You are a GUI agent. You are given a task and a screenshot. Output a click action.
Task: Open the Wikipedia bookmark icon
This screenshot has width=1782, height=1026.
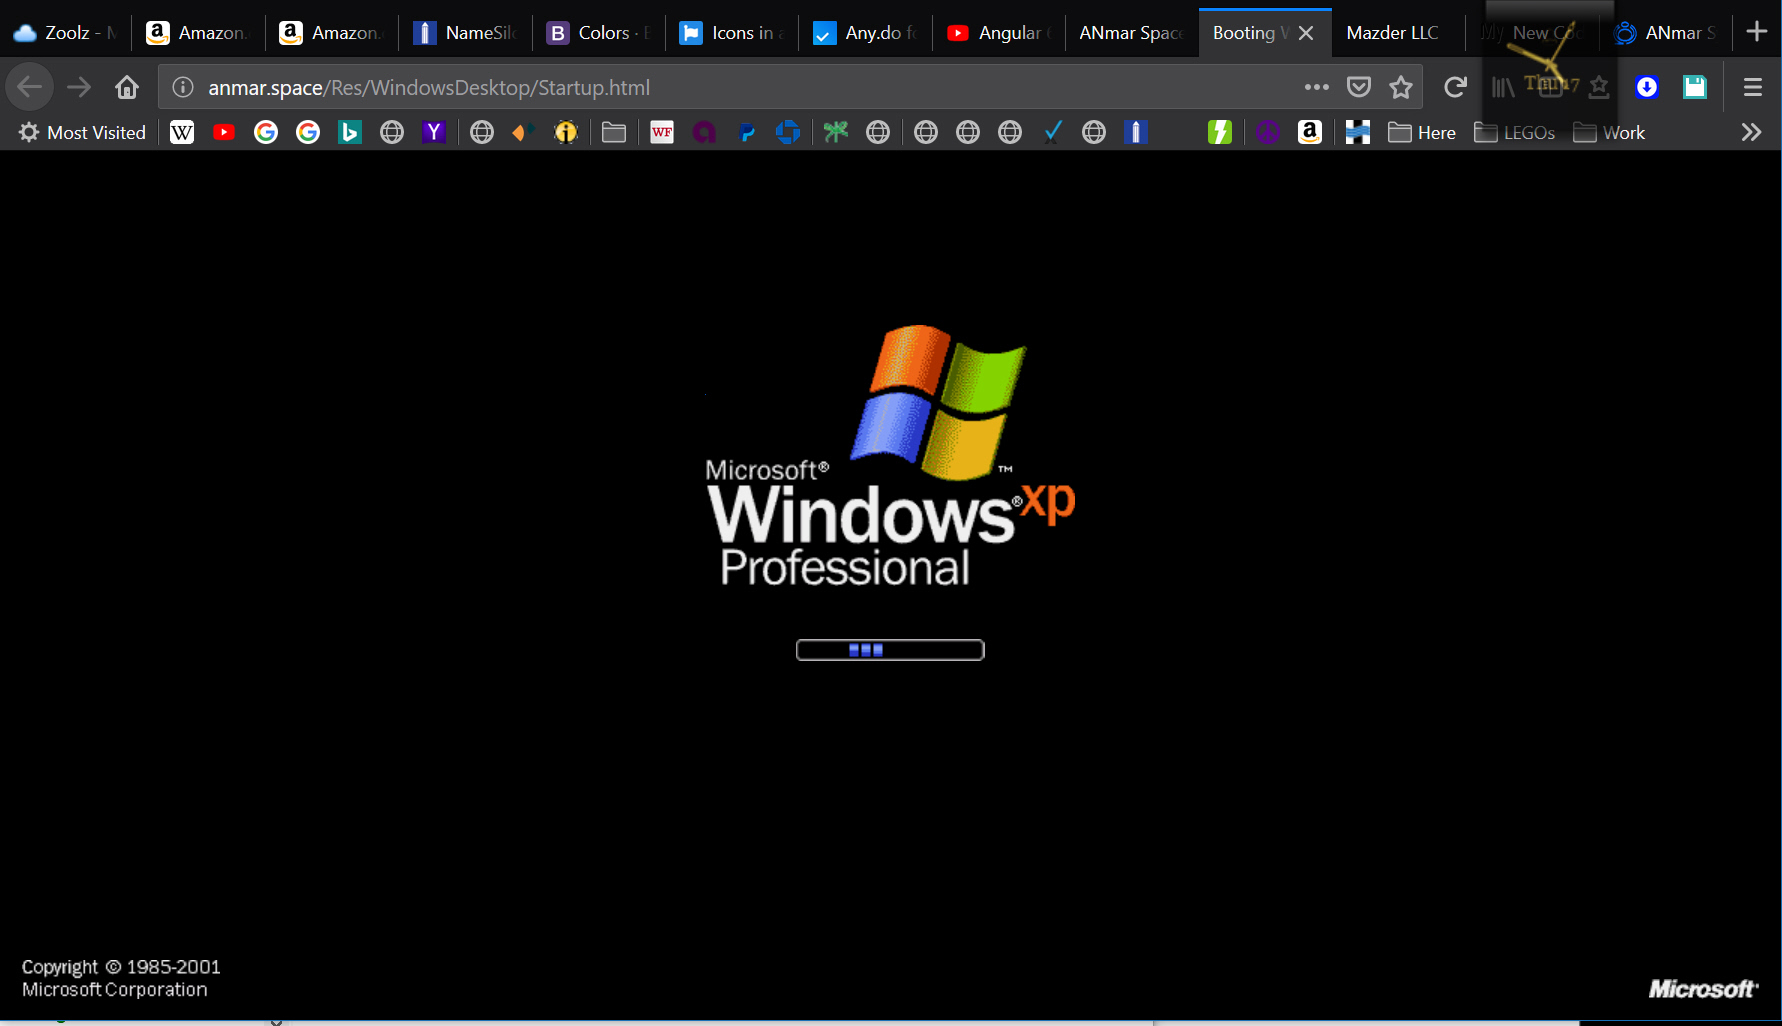pos(182,132)
